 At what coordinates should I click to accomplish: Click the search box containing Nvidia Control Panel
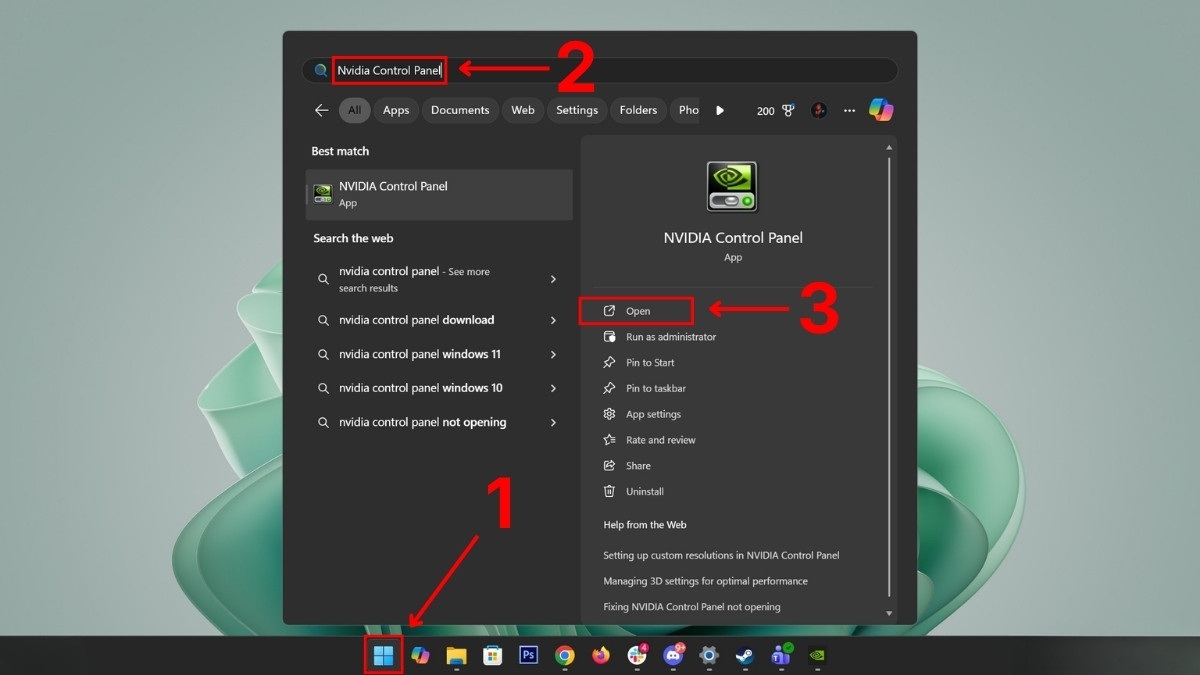[600, 70]
